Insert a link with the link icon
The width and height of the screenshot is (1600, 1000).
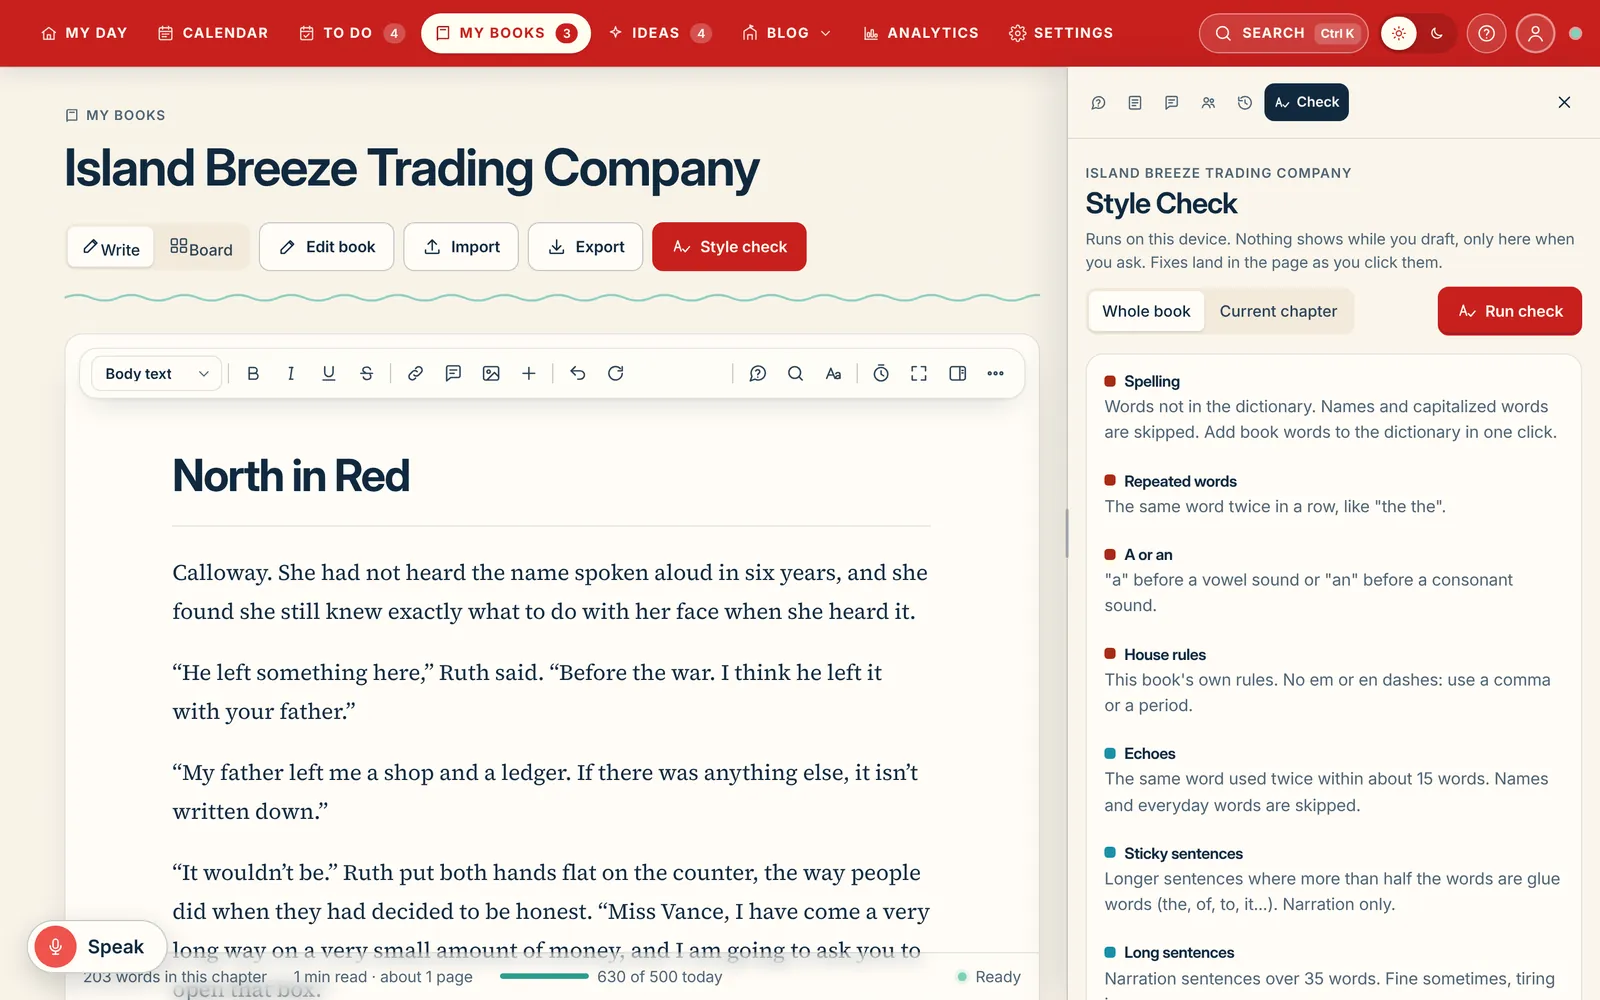(x=415, y=373)
